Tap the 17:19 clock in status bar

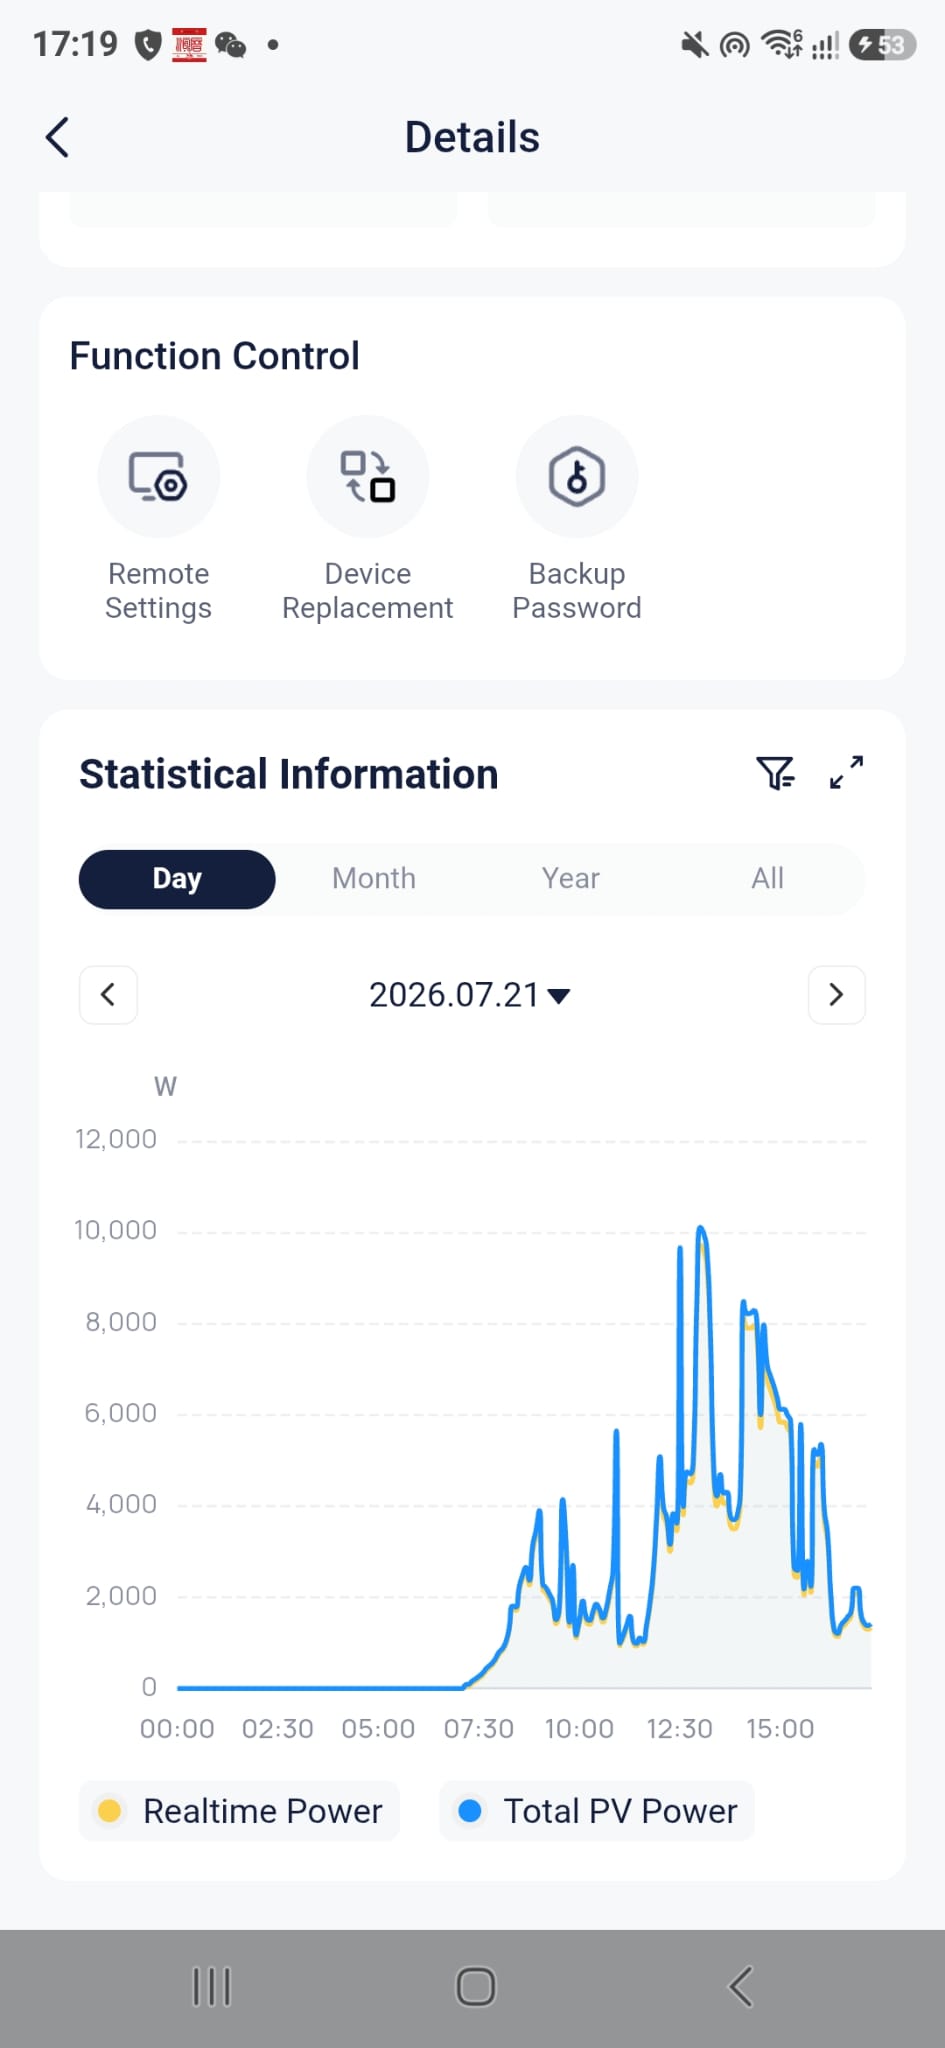pyautogui.click(x=75, y=44)
